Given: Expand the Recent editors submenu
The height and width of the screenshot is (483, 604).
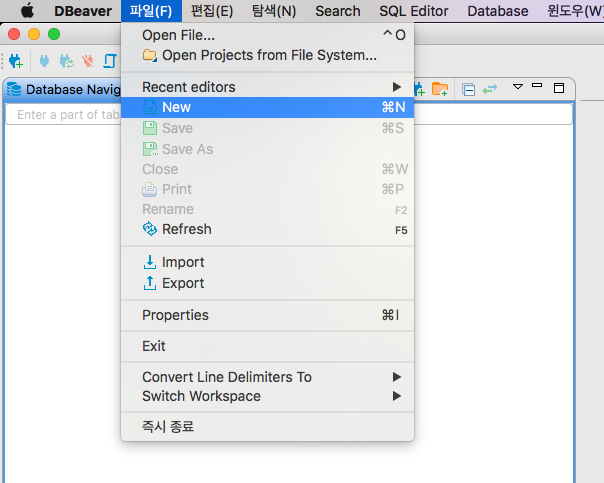Looking at the screenshot, I should click(267, 87).
